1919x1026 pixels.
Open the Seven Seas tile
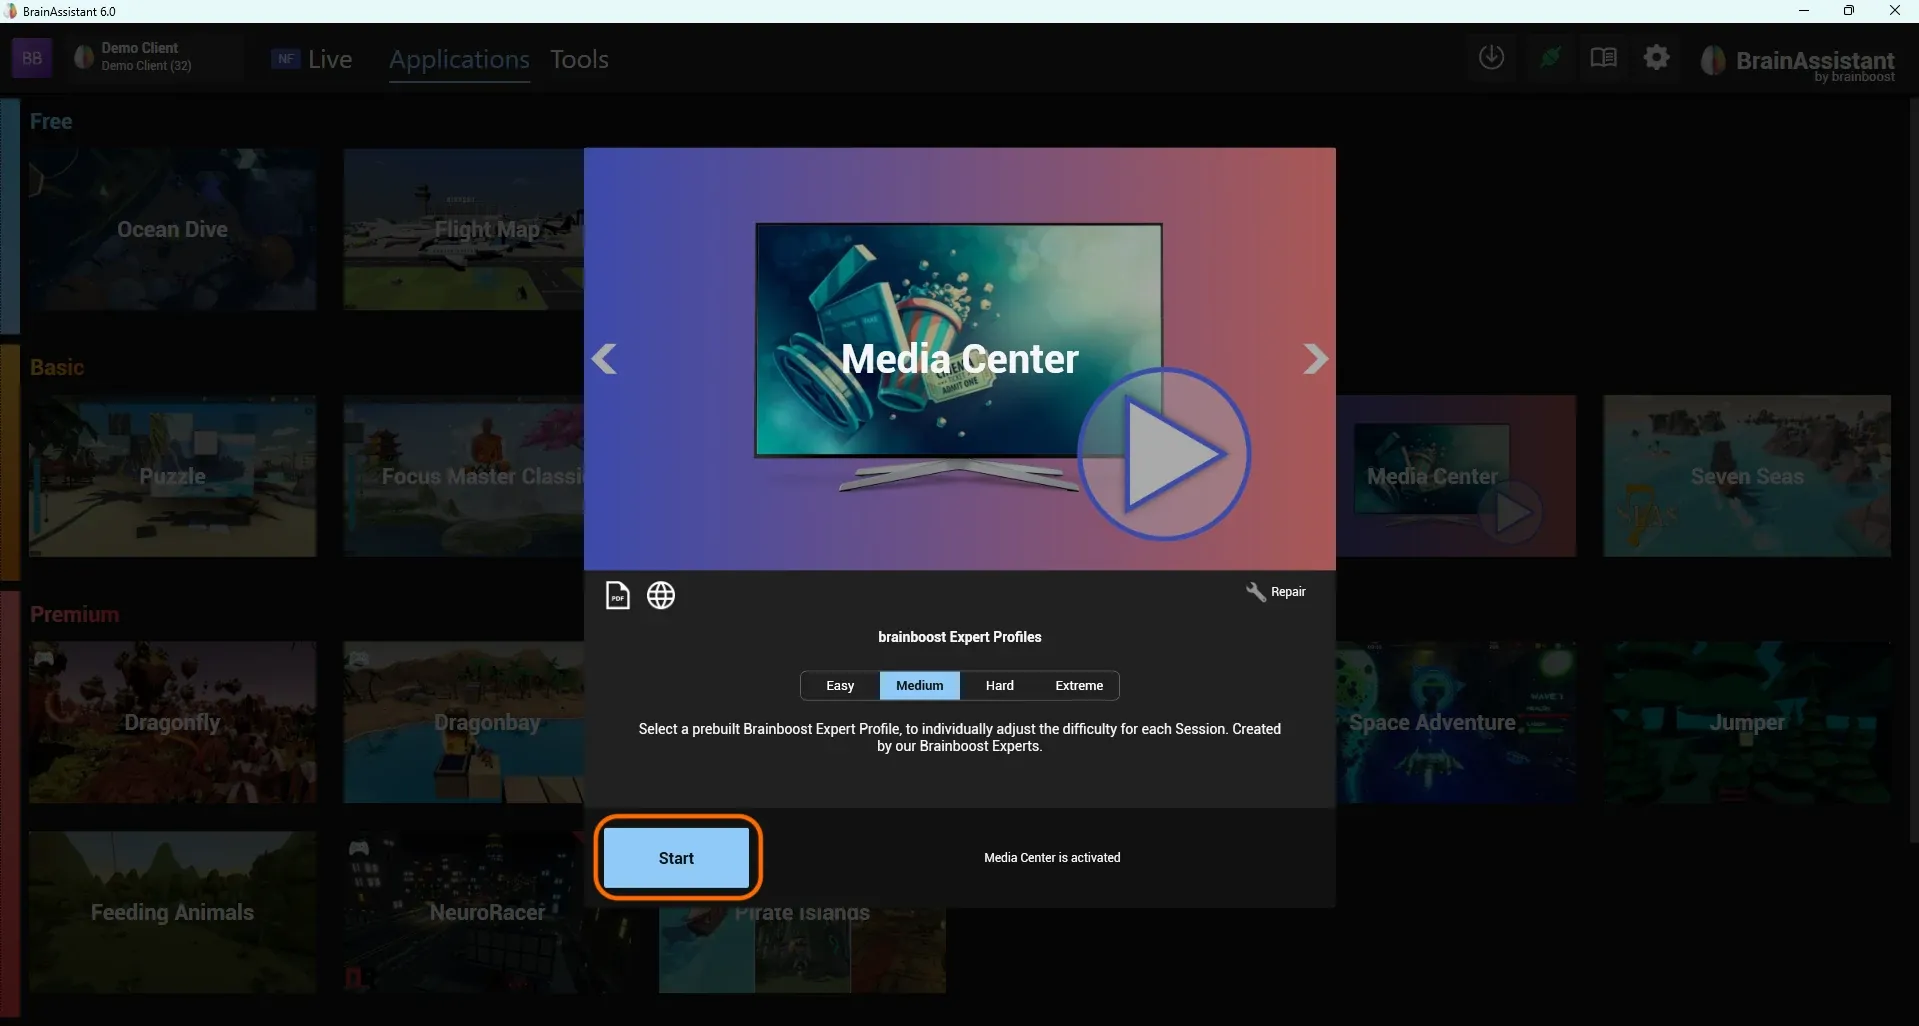(1747, 476)
